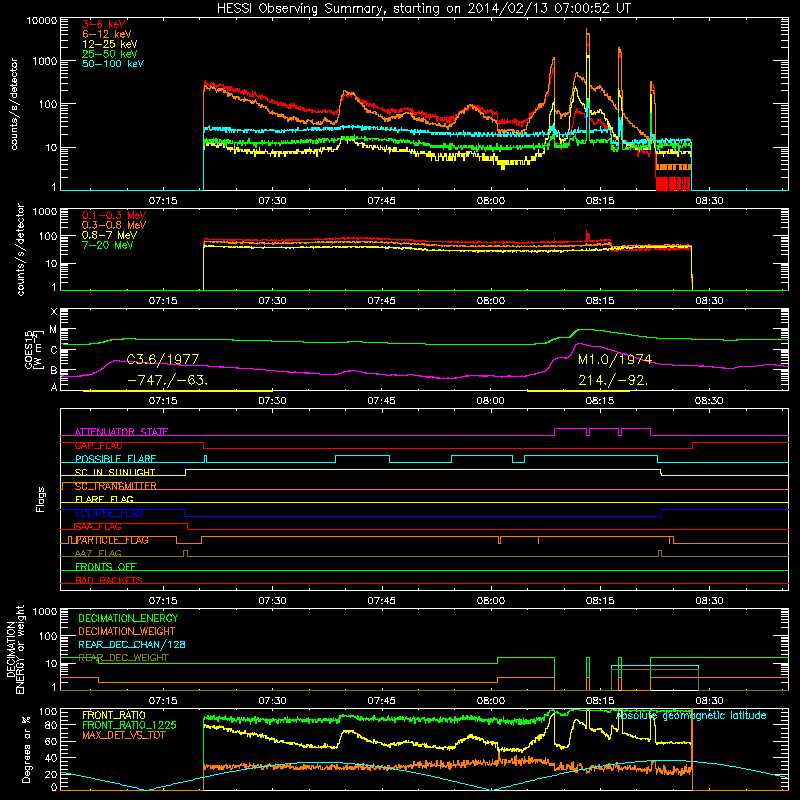The height and width of the screenshot is (800, 800).
Task: Select the MAX_DET_VS_TOT legend label
Action: click(123, 735)
